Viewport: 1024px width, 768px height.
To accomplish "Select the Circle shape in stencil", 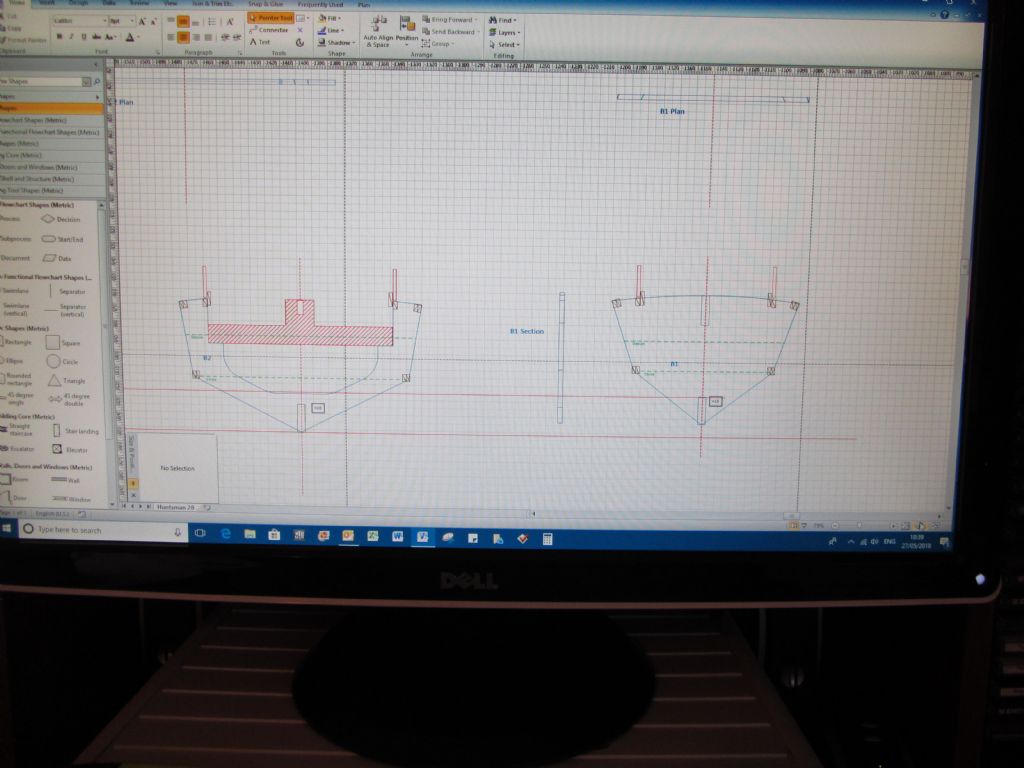I will pos(62,362).
